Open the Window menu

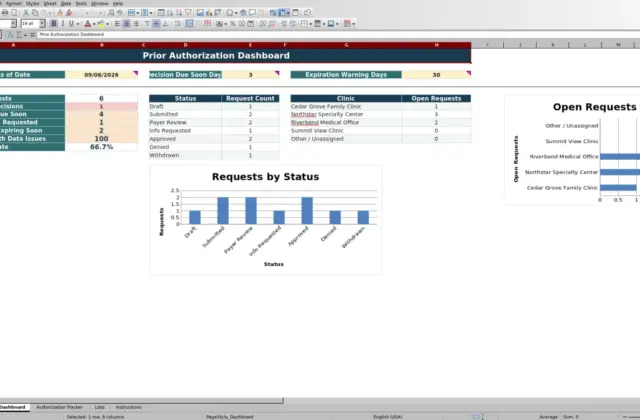point(100,3)
